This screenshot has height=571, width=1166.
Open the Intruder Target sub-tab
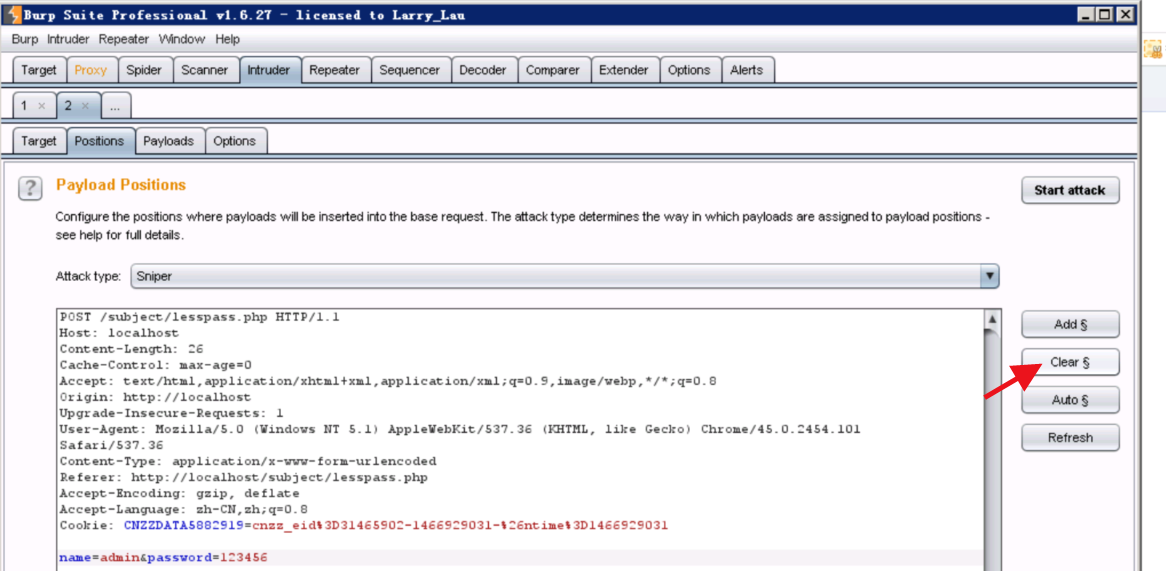click(x=39, y=141)
